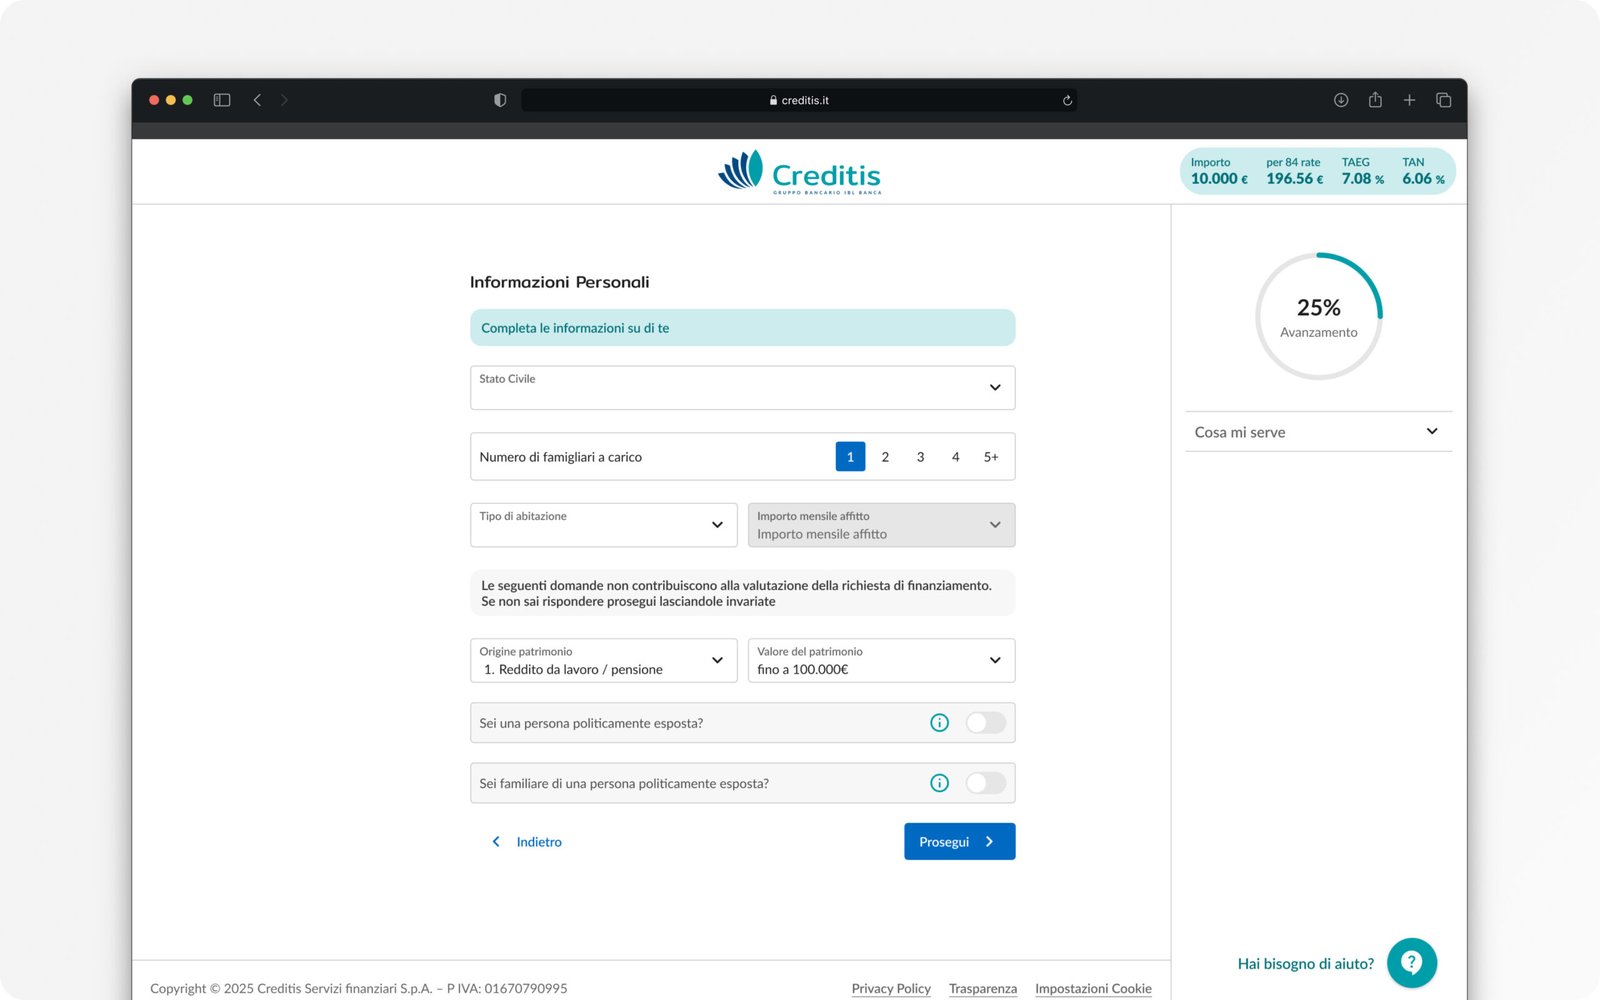The image size is (1600, 1000).
Task: Click the Prosegui button
Action: tap(959, 842)
